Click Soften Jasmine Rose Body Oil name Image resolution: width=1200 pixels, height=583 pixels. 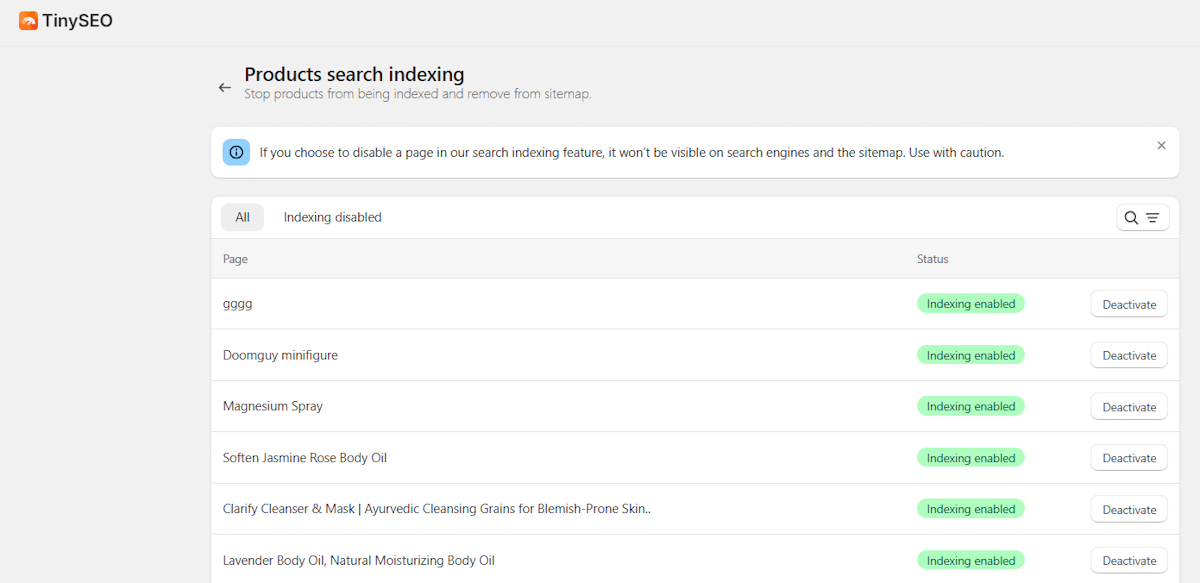coord(305,457)
